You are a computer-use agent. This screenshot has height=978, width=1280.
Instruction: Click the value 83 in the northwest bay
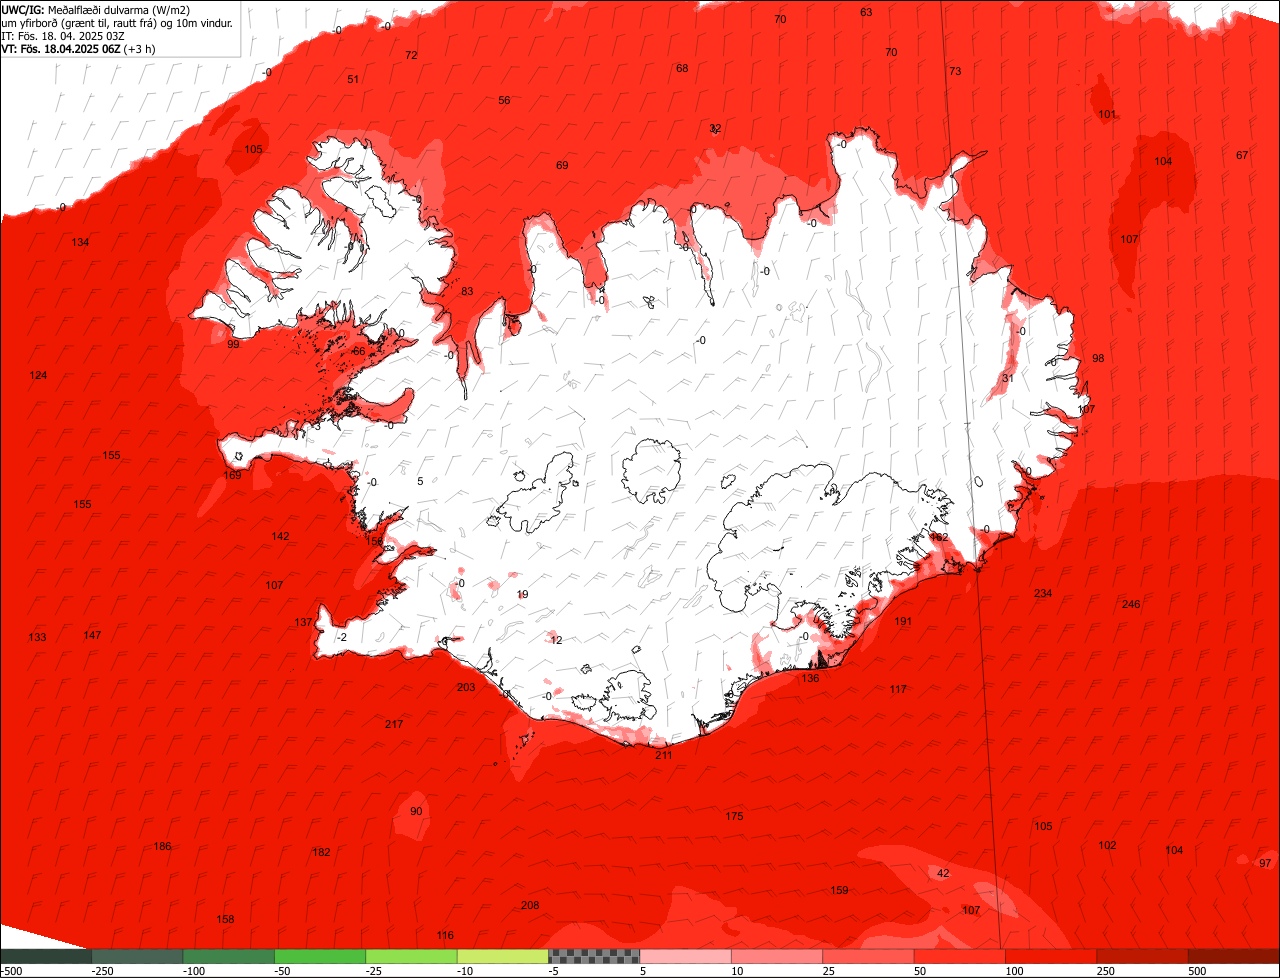(x=467, y=291)
